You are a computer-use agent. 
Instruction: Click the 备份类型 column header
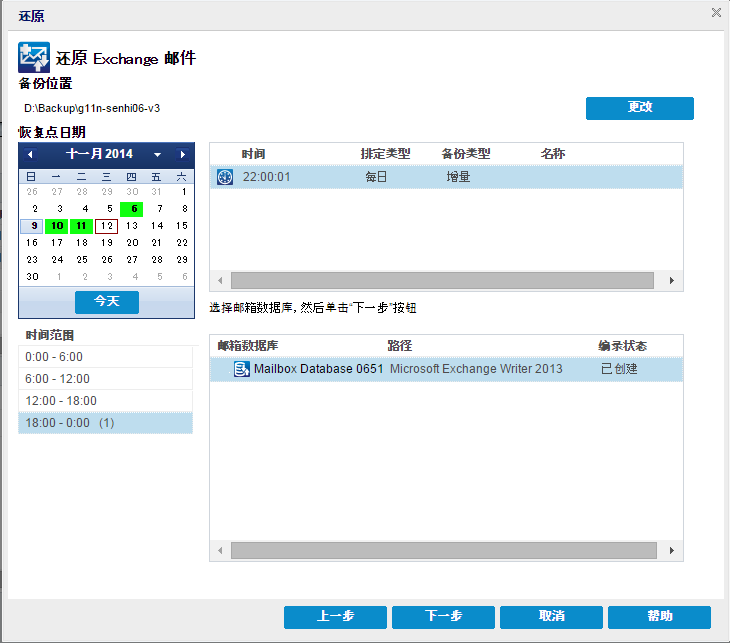pos(466,154)
